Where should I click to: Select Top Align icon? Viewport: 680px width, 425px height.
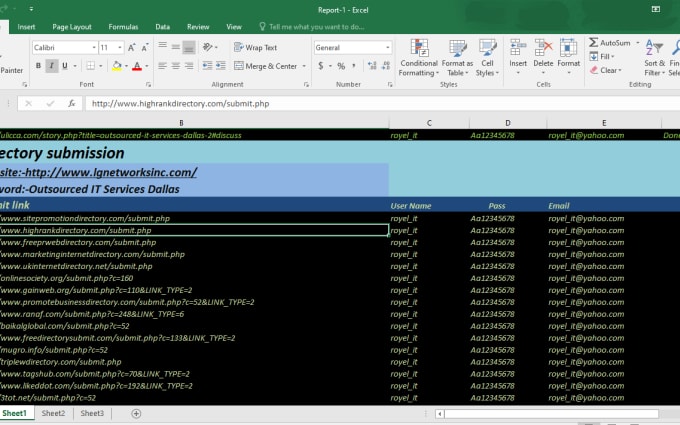(163, 46)
